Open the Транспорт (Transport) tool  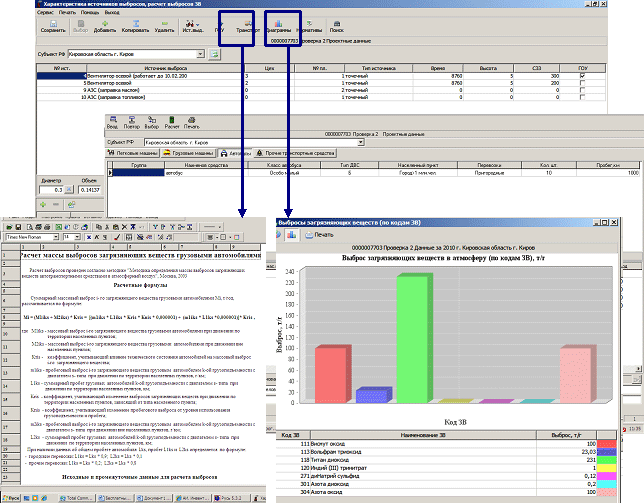241,26
